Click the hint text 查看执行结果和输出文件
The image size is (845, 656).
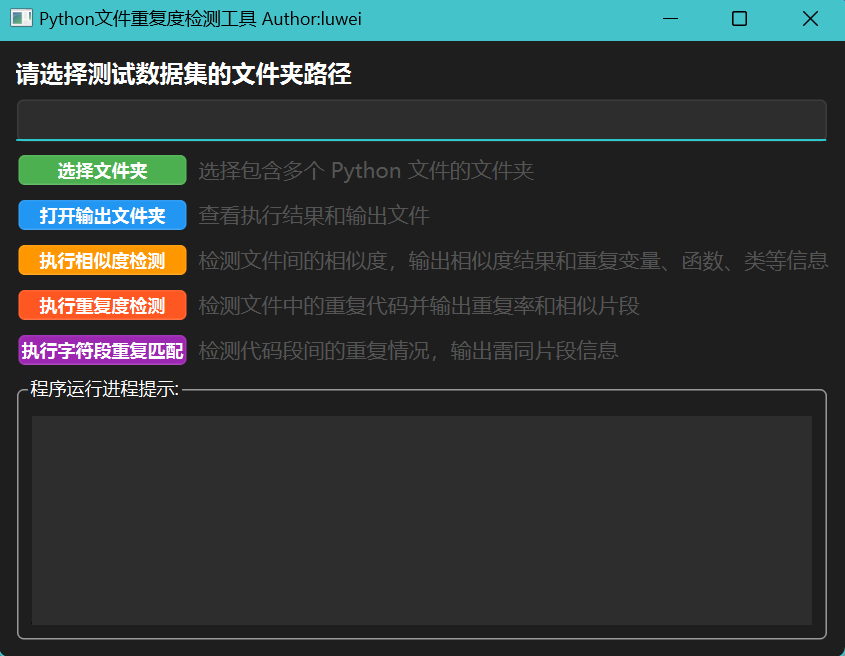[x=314, y=216]
